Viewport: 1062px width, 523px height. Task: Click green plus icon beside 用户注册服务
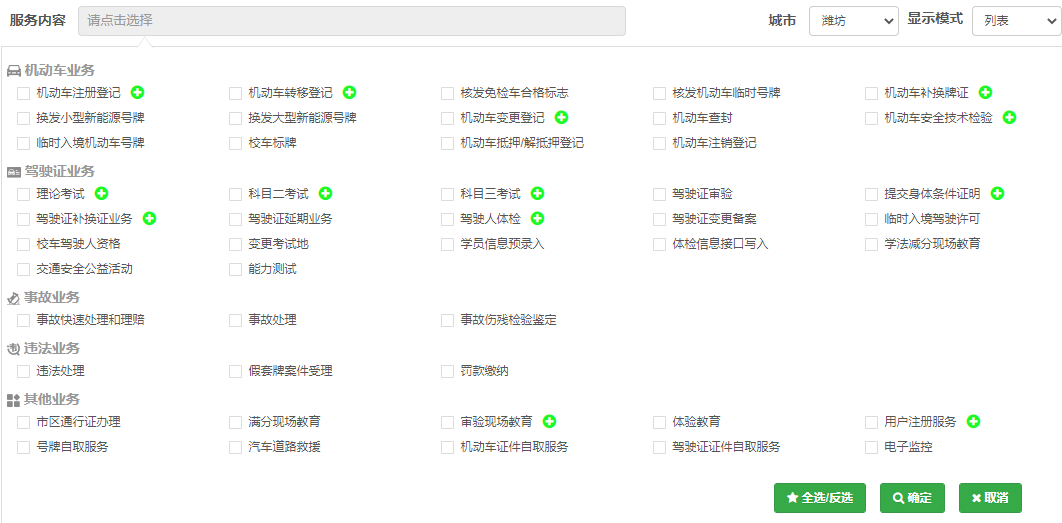point(973,422)
